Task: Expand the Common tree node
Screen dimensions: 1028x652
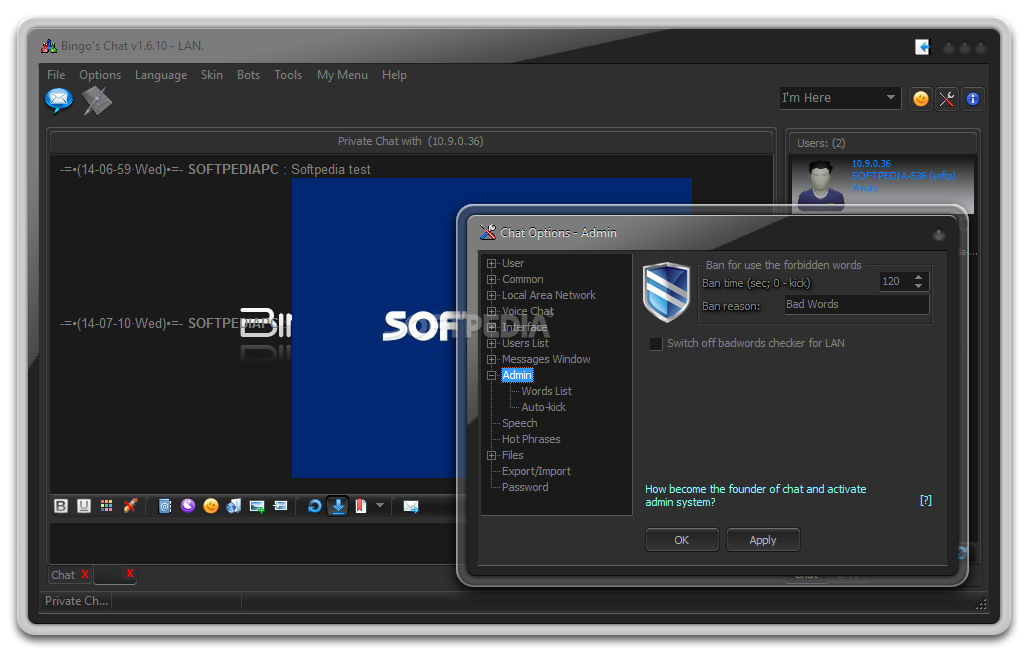Action: click(491, 279)
